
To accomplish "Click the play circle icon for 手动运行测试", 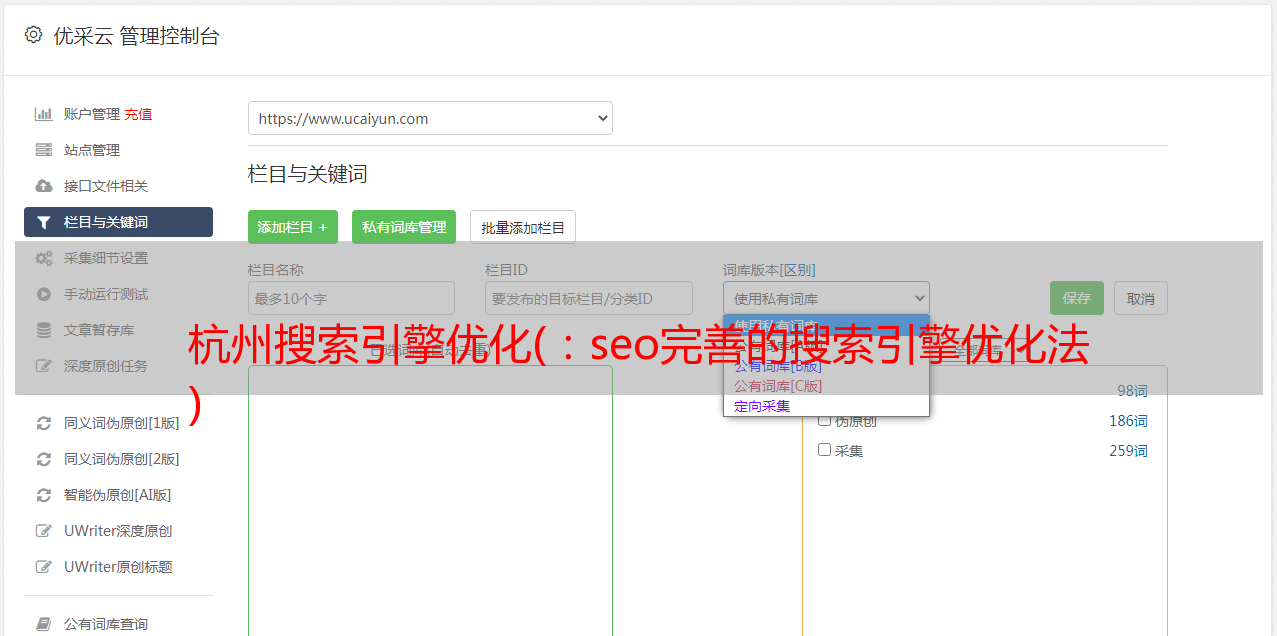I will tap(43, 294).
